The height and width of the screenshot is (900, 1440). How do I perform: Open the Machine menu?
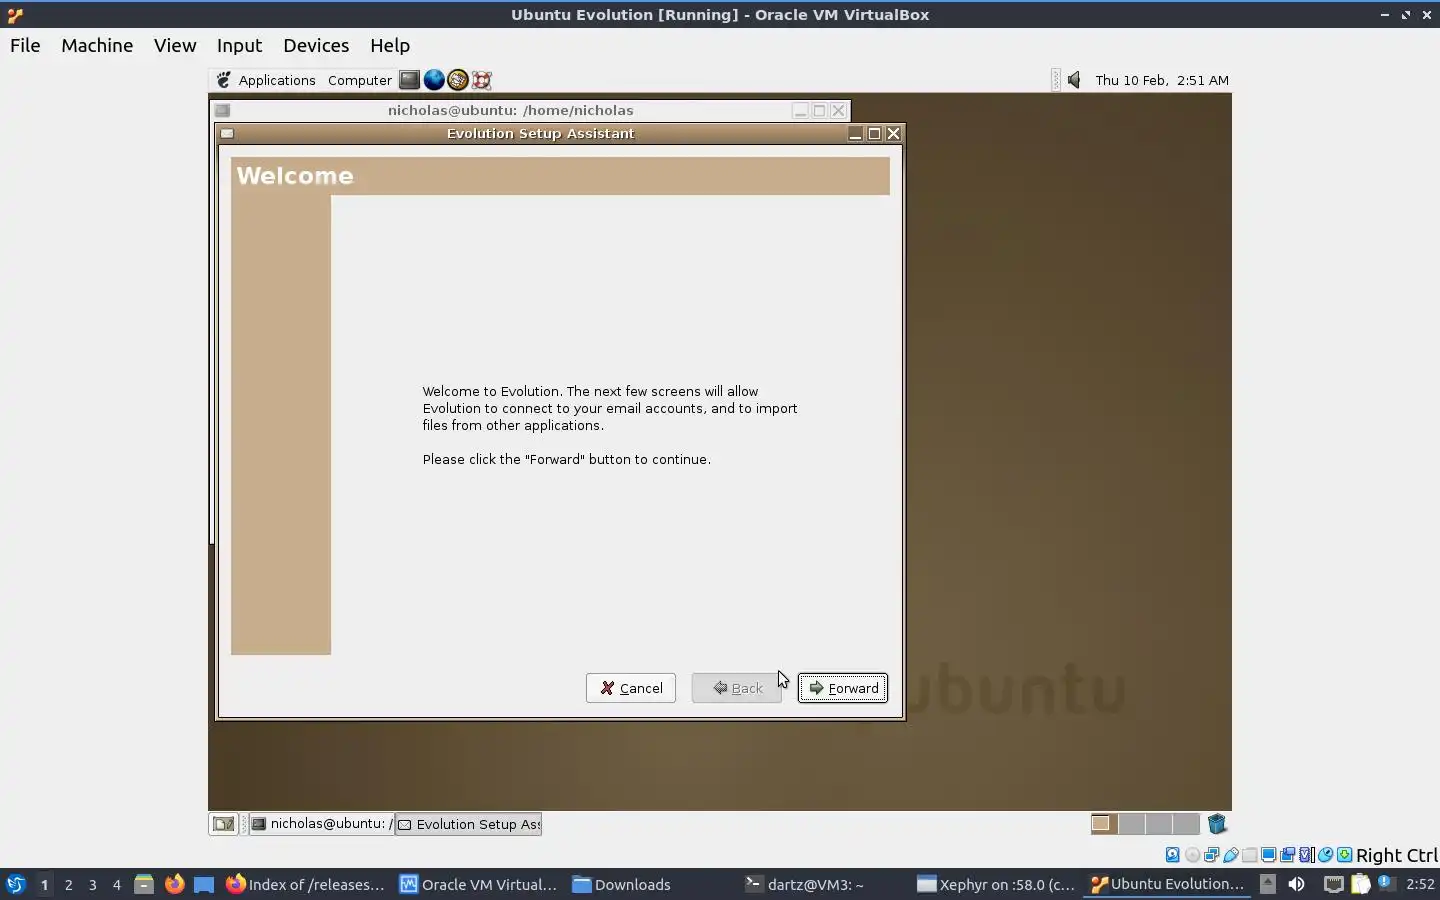point(97,45)
